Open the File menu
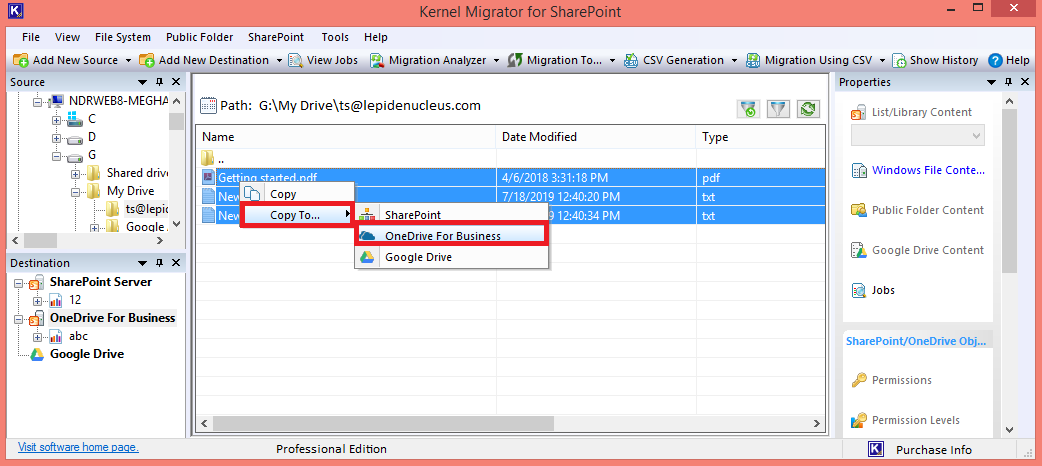The width and height of the screenshot is (1042, 466). pos(31,37)
